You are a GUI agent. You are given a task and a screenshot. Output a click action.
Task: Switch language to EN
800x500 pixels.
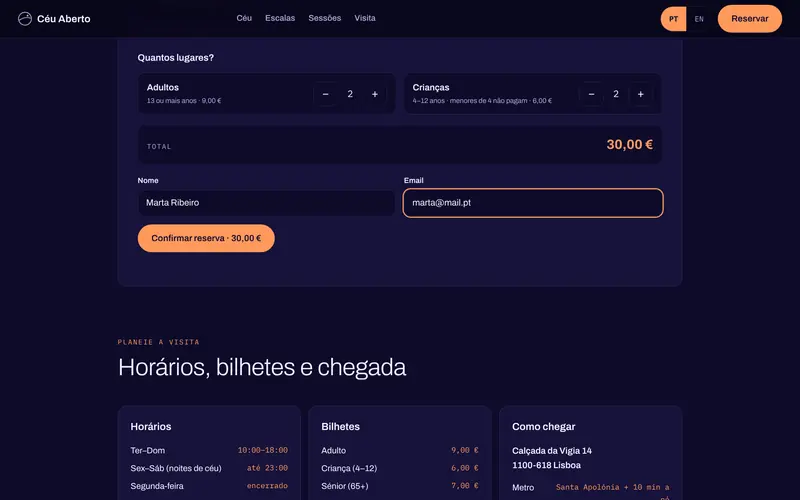pos(699,19)
